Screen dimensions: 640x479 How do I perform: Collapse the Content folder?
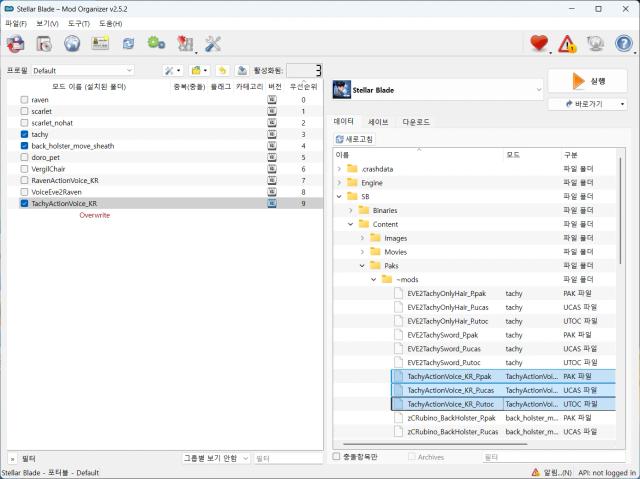(351, 224)
